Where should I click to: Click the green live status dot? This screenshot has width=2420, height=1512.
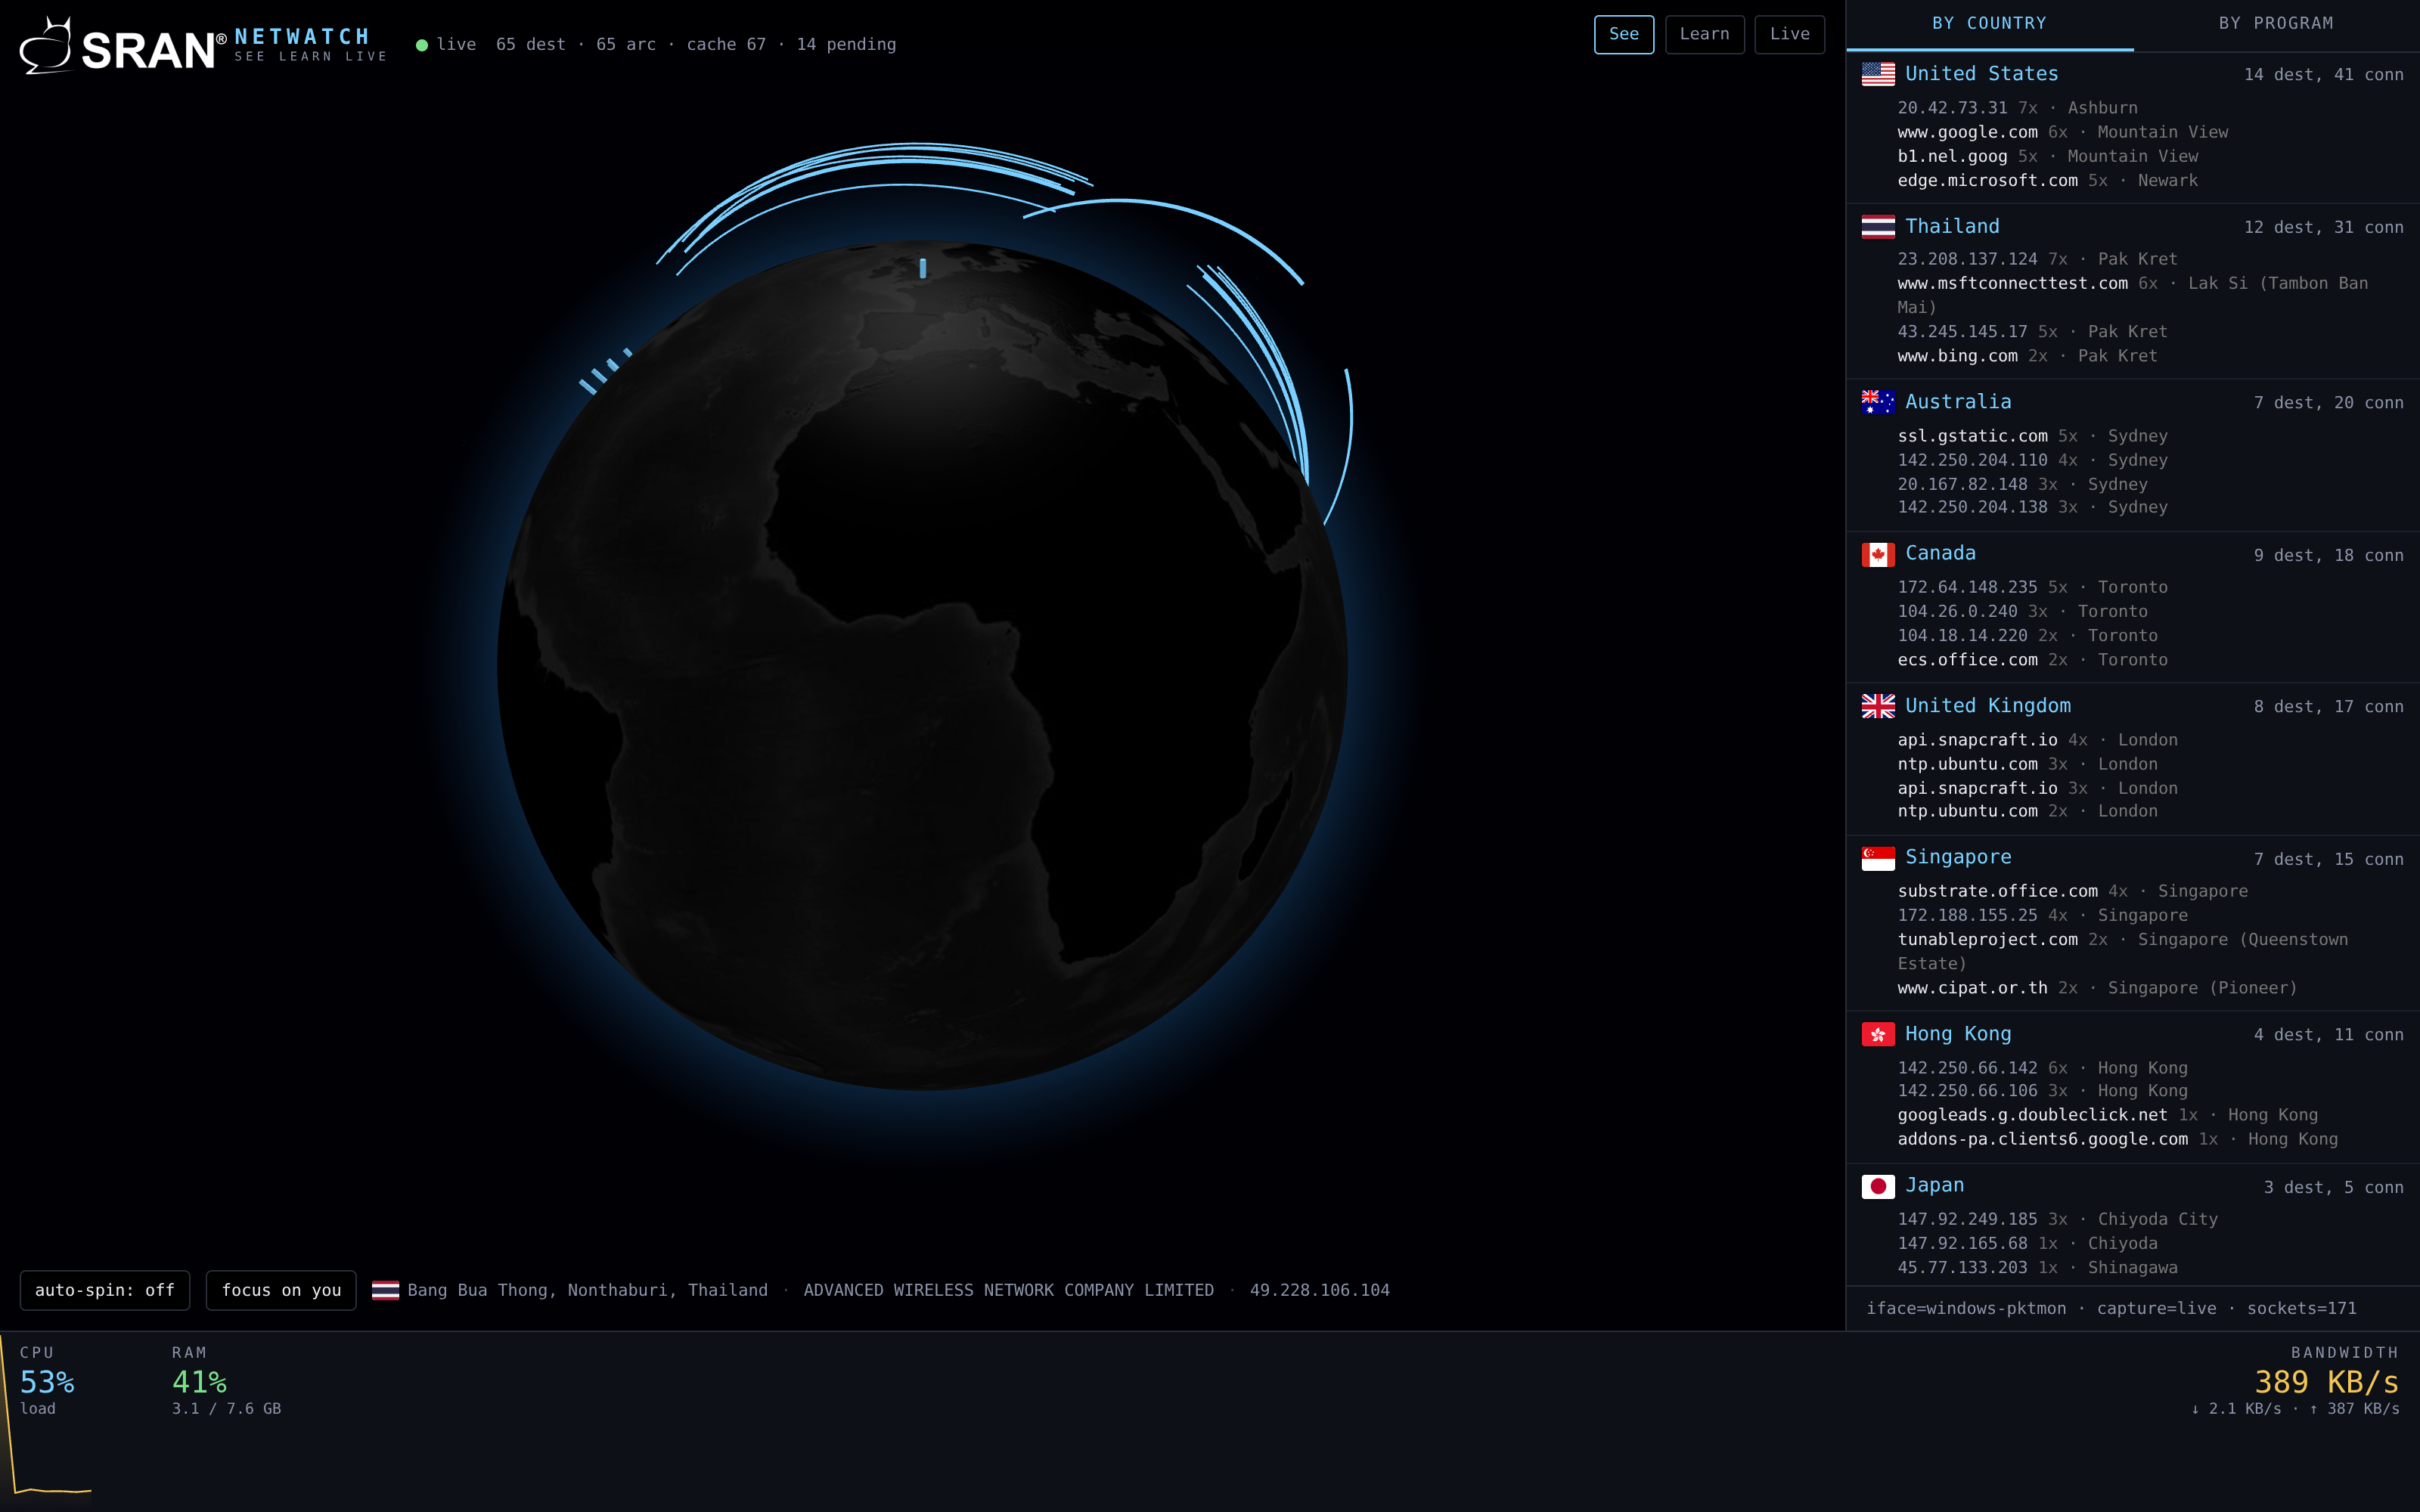[422, 45]
